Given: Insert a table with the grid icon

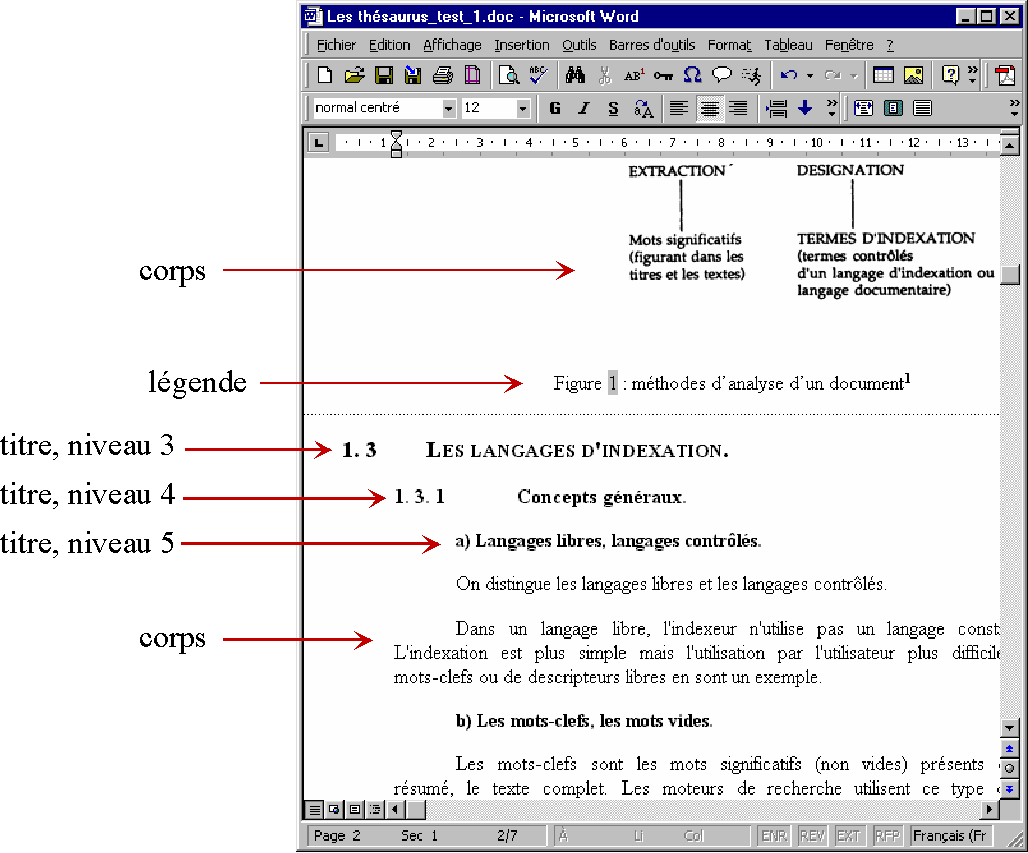Looking at the screenshot, I should [883, 75].
